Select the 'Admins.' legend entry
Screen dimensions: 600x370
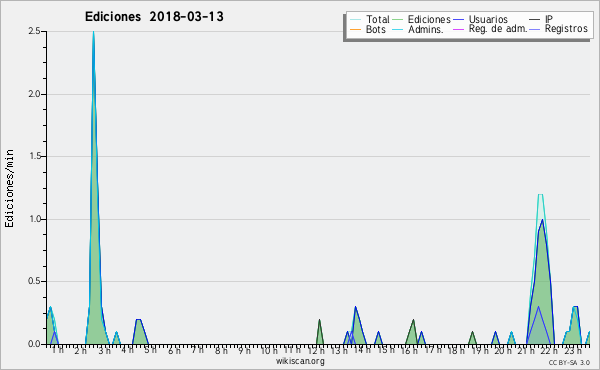426,29
